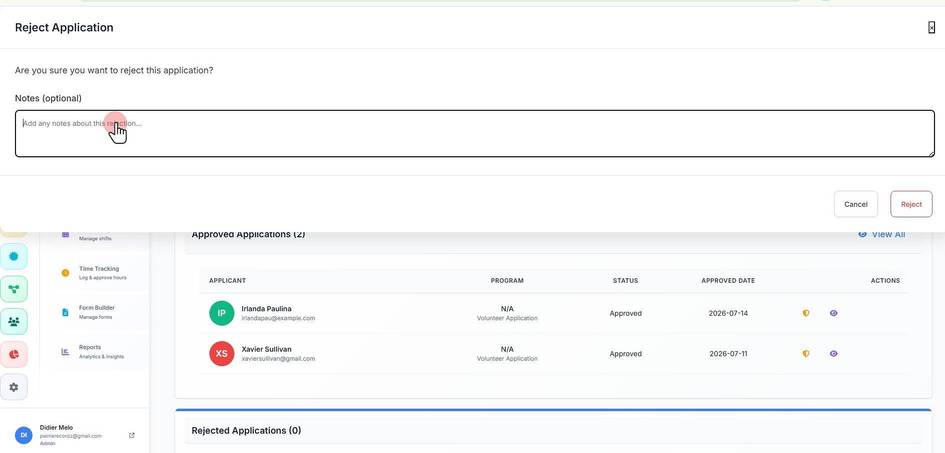Click the shield icon for Xavier Sullivan
This screenshot has width=945, height=453.
coord(806,354)
